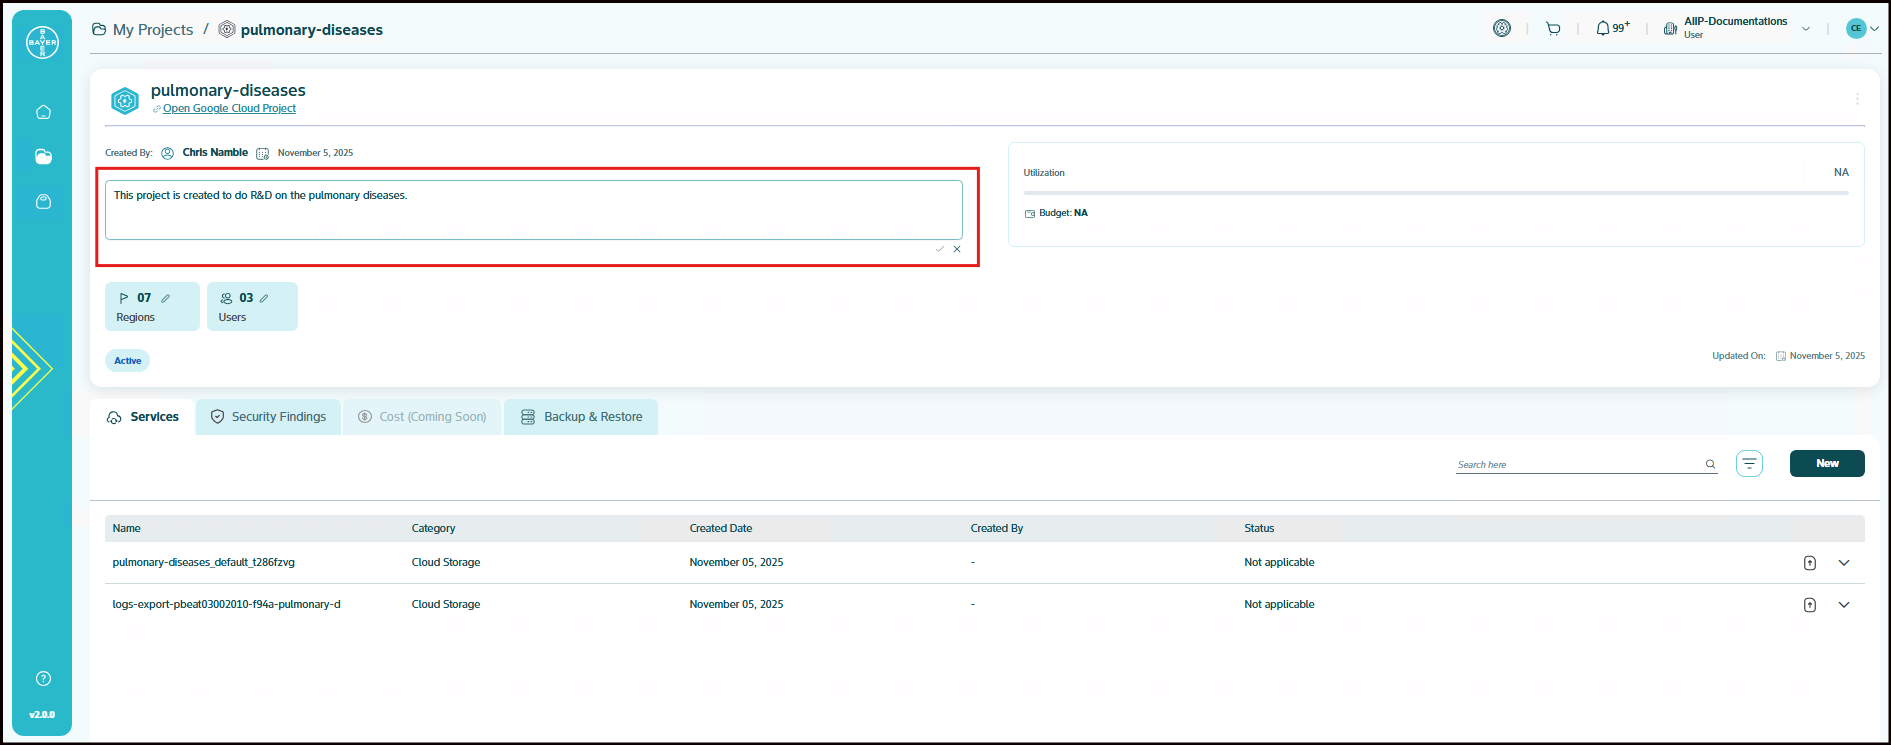Confirm description edit with the checkmark
This screenshot has height=745, width=1891.
(939, 249)
